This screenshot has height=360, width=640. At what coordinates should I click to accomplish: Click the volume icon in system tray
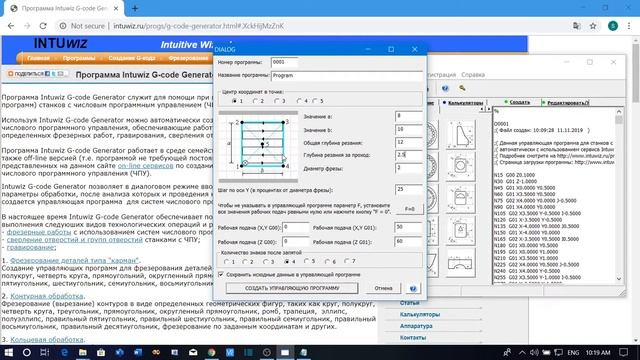tap(534, 352)
